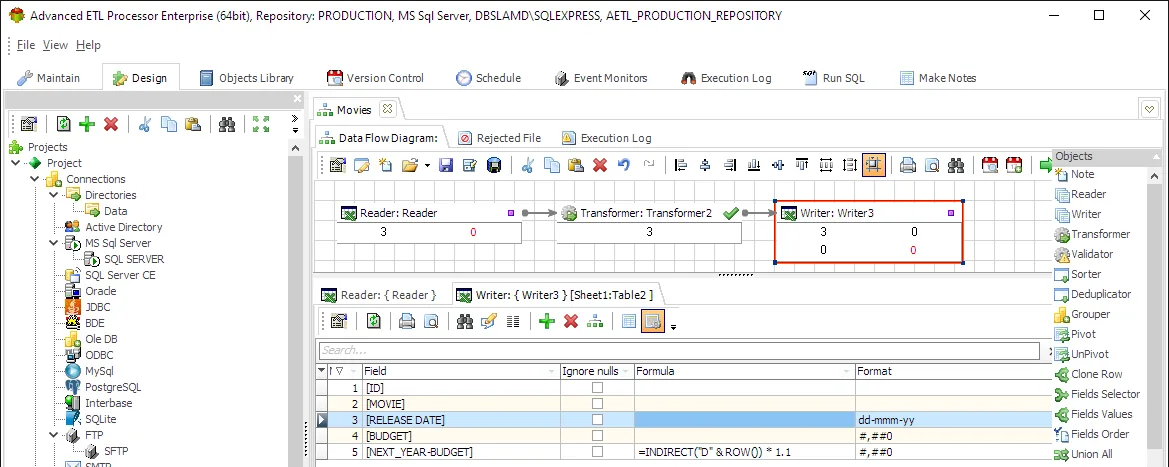Click the green expand-all arrows icon
This screenshot has height=467, width=1169.
tap(261, 125)
